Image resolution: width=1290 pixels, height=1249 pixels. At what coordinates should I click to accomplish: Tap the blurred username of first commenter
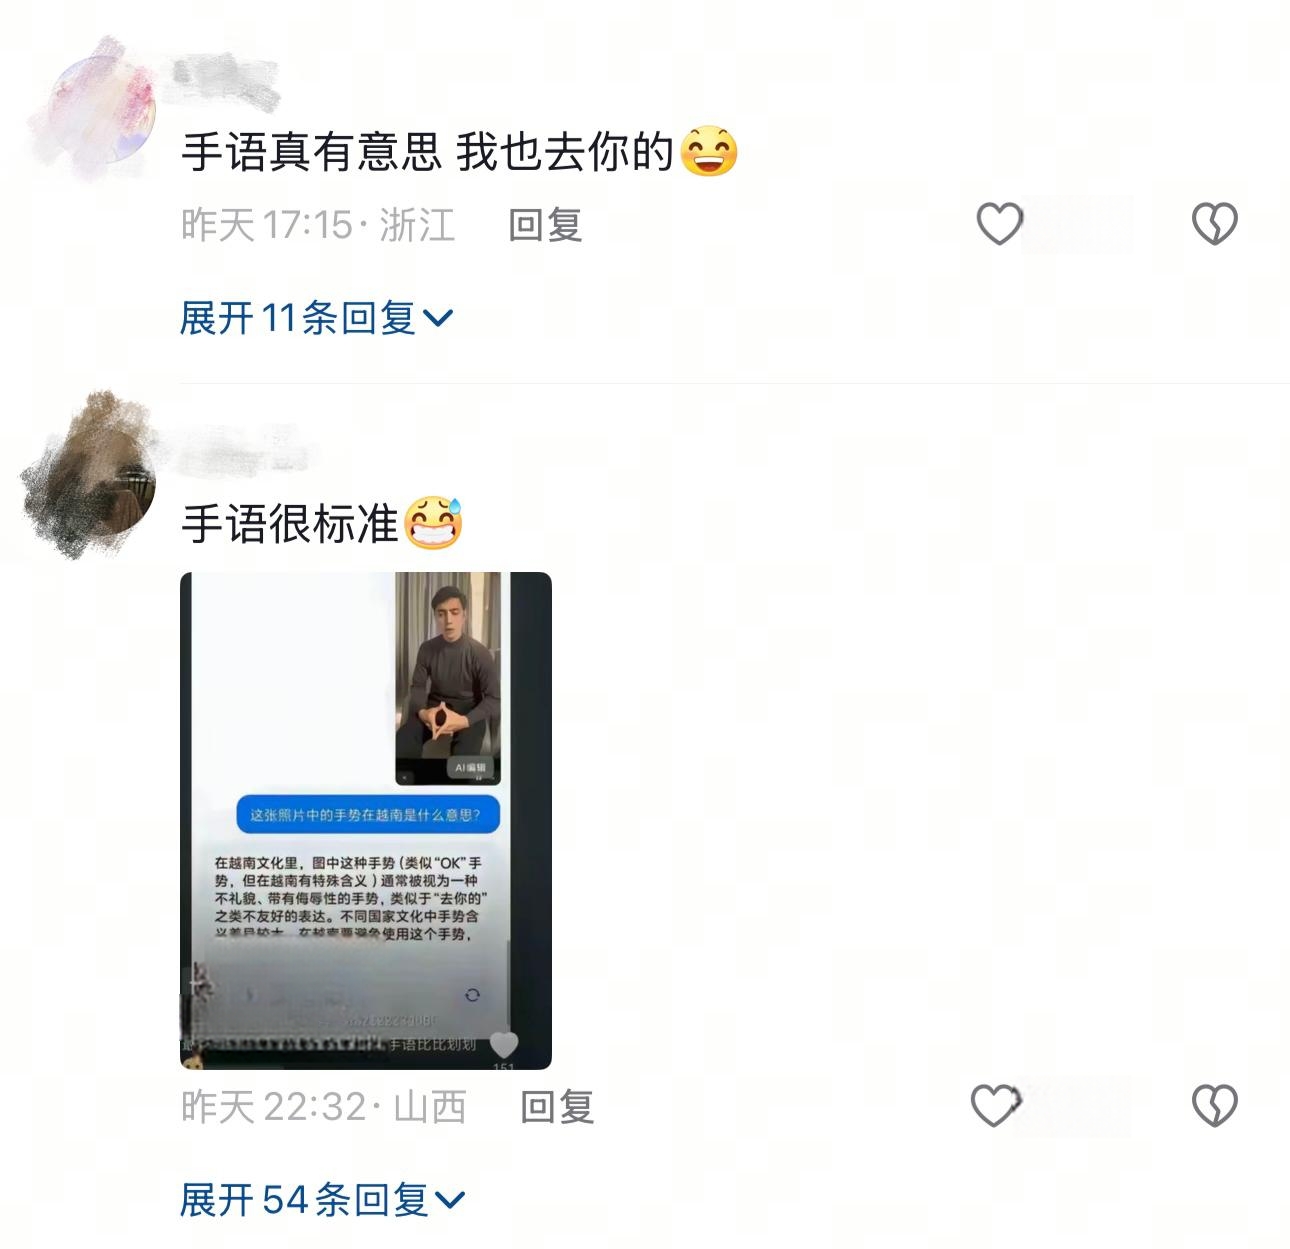click(225, 73)
